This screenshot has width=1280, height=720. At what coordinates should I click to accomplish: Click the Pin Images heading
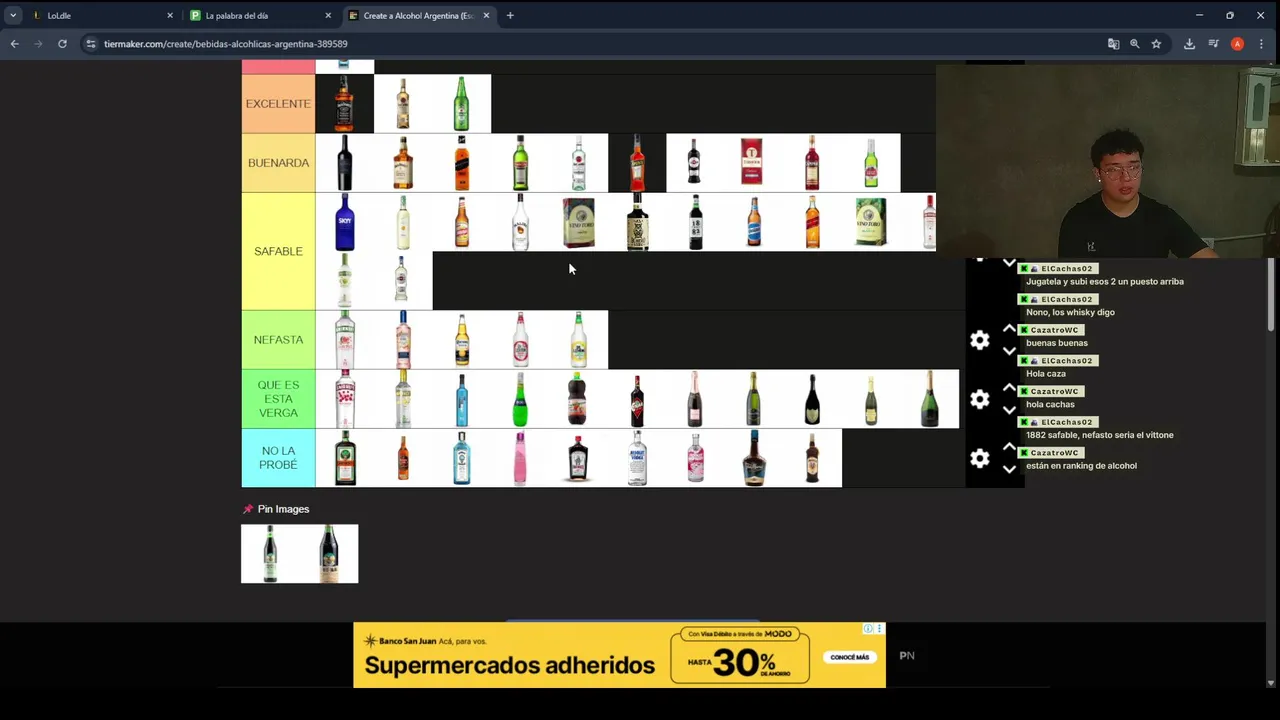[x=283, y=509]
